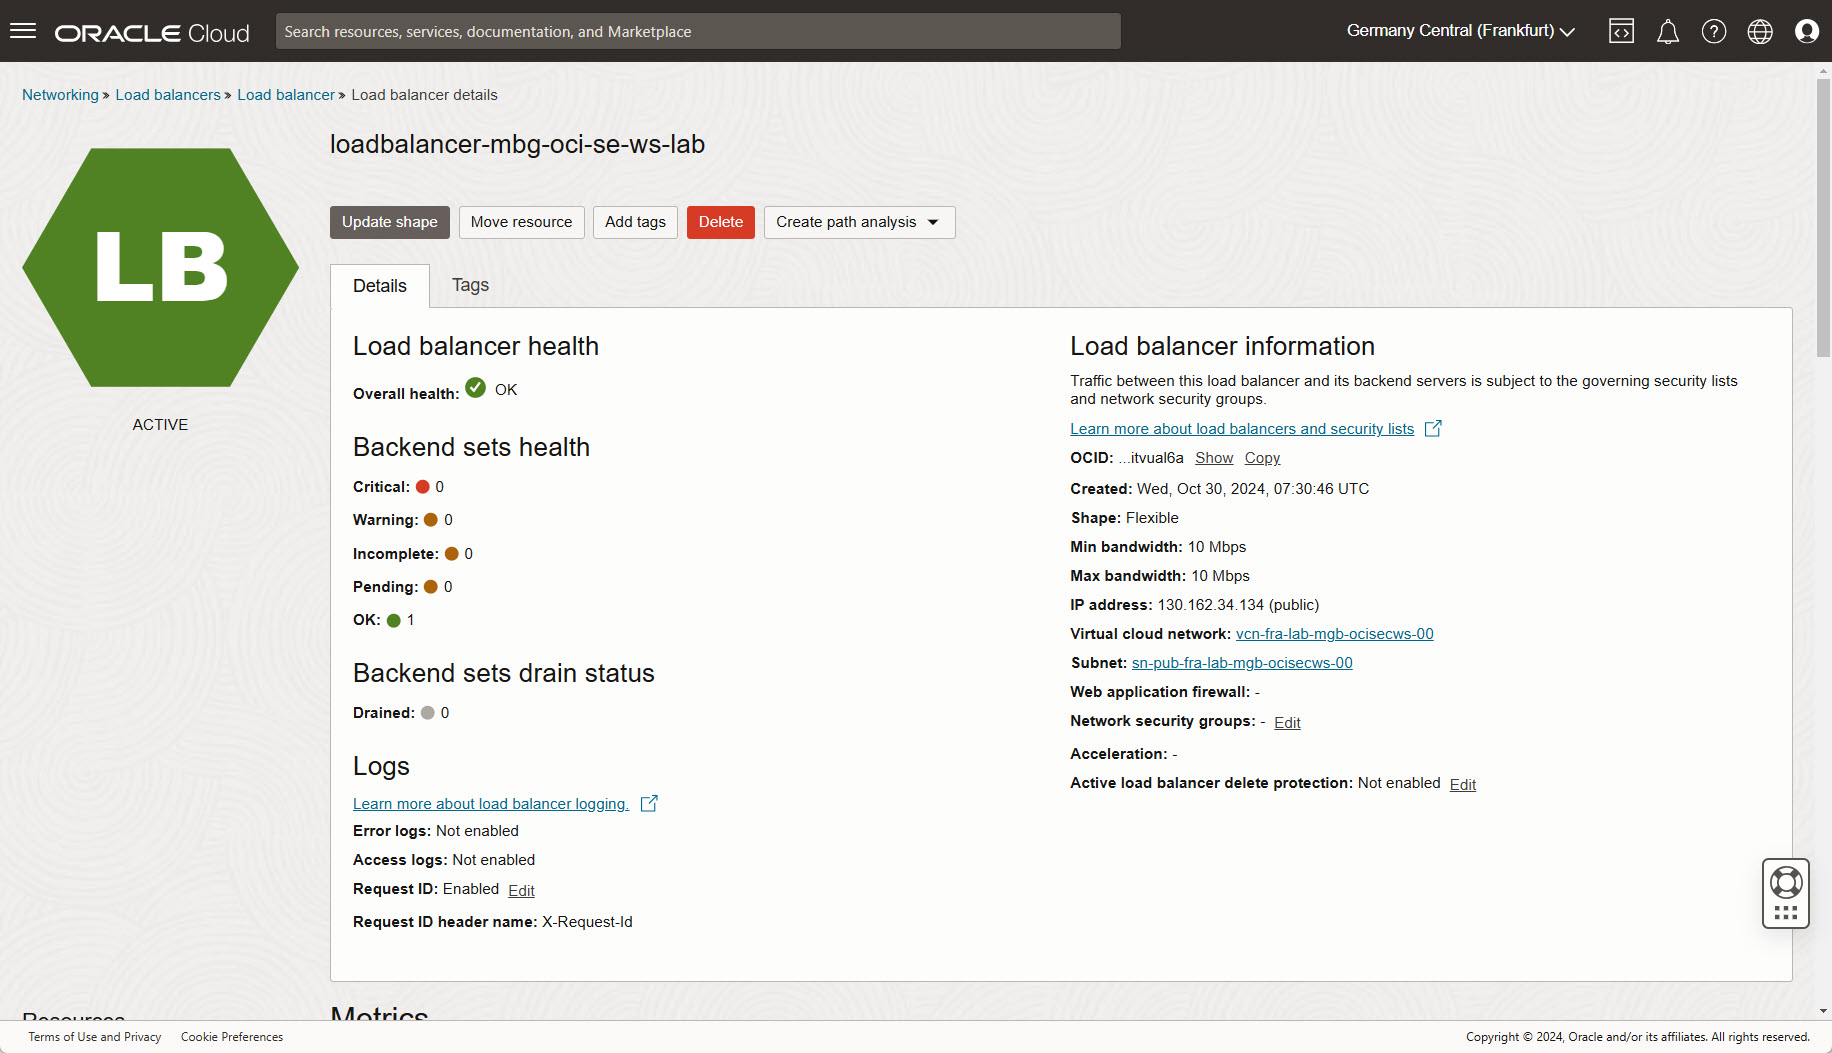Open virtual cloud network vcn-fra-lab-mgb-ocisecws-00
The height and width of the screenshot is (1053, 1832).
(x=1334, y=634)
